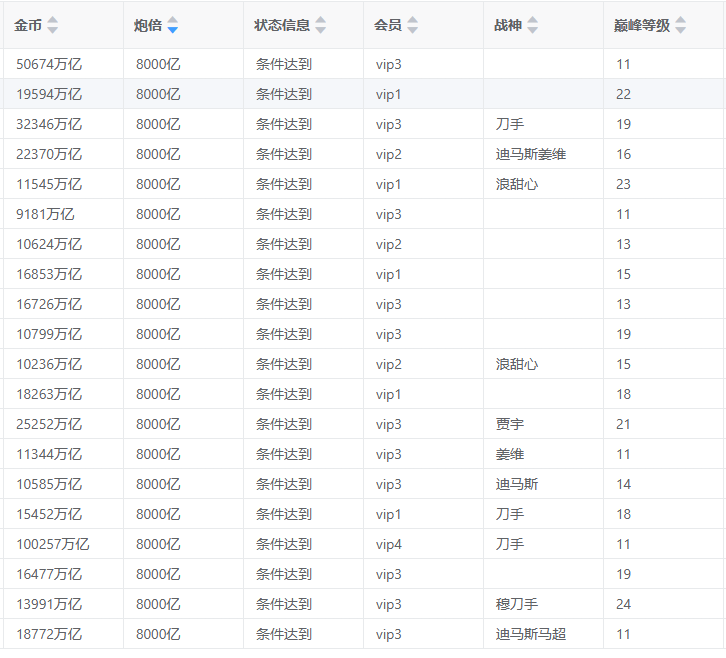Toggle sorting icon beside 状态信息
The height and width of the screenshot is (658, 726).
[x=320, y=25]
